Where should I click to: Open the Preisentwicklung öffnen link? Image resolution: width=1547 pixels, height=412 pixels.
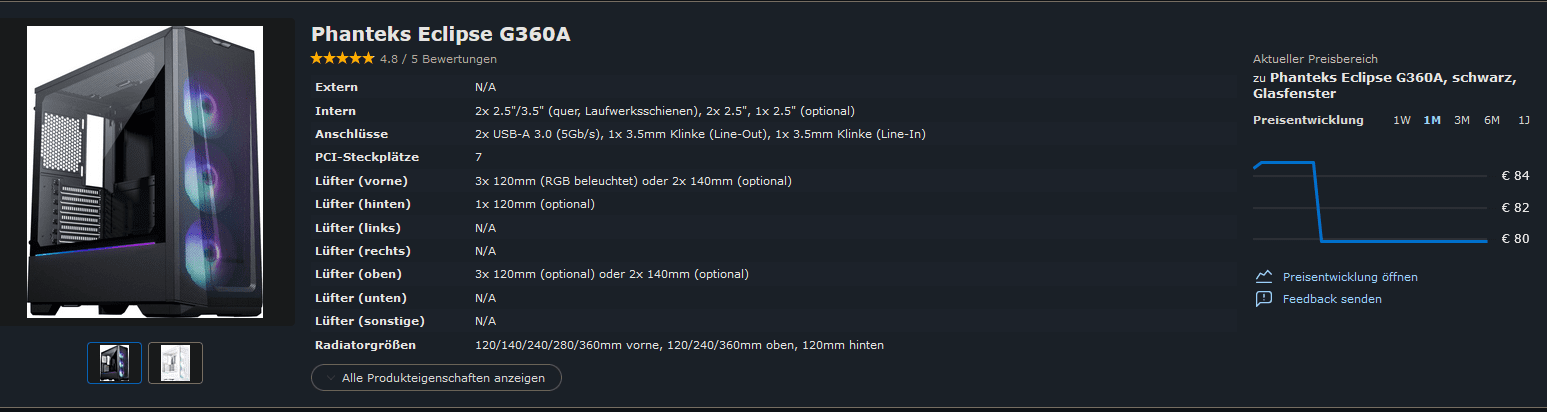(x=1350, y=277)
